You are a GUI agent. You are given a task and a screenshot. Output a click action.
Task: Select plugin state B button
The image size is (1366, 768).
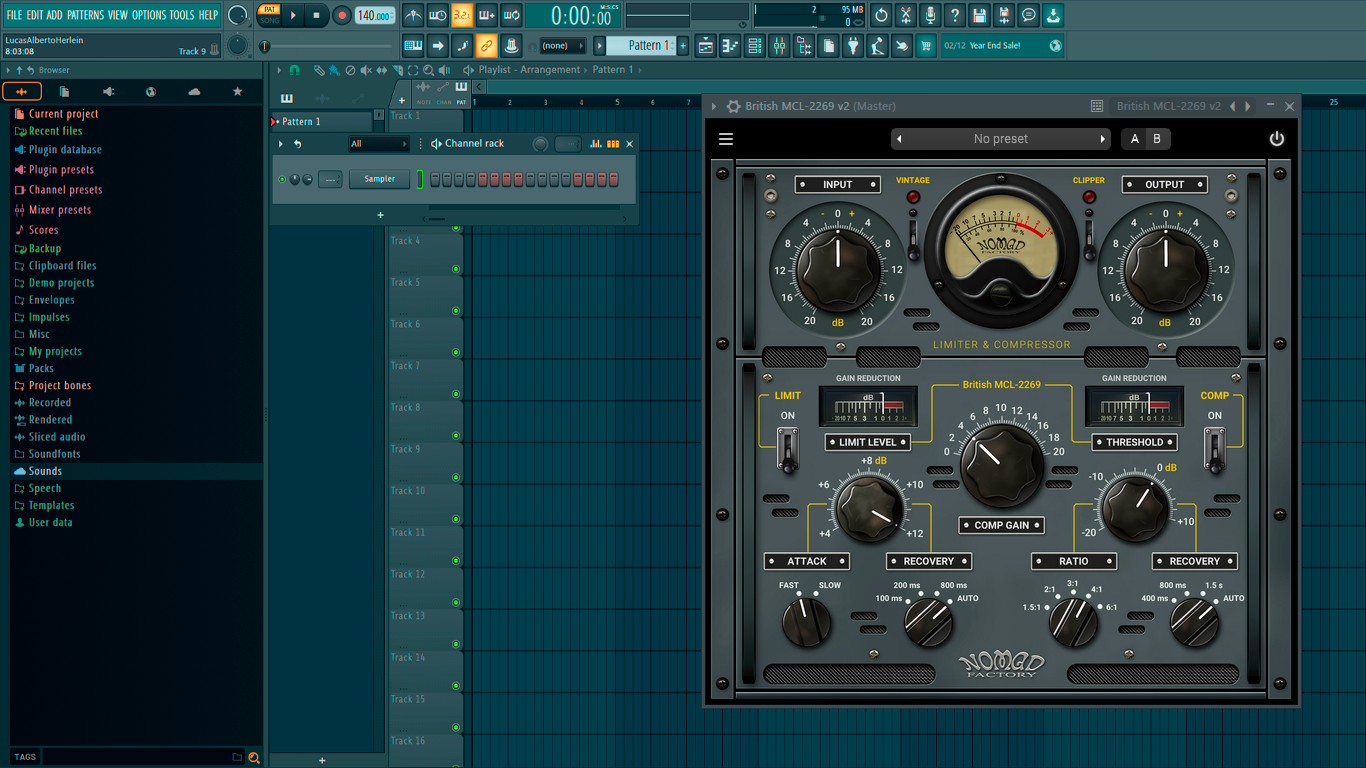coord(1157,139)
